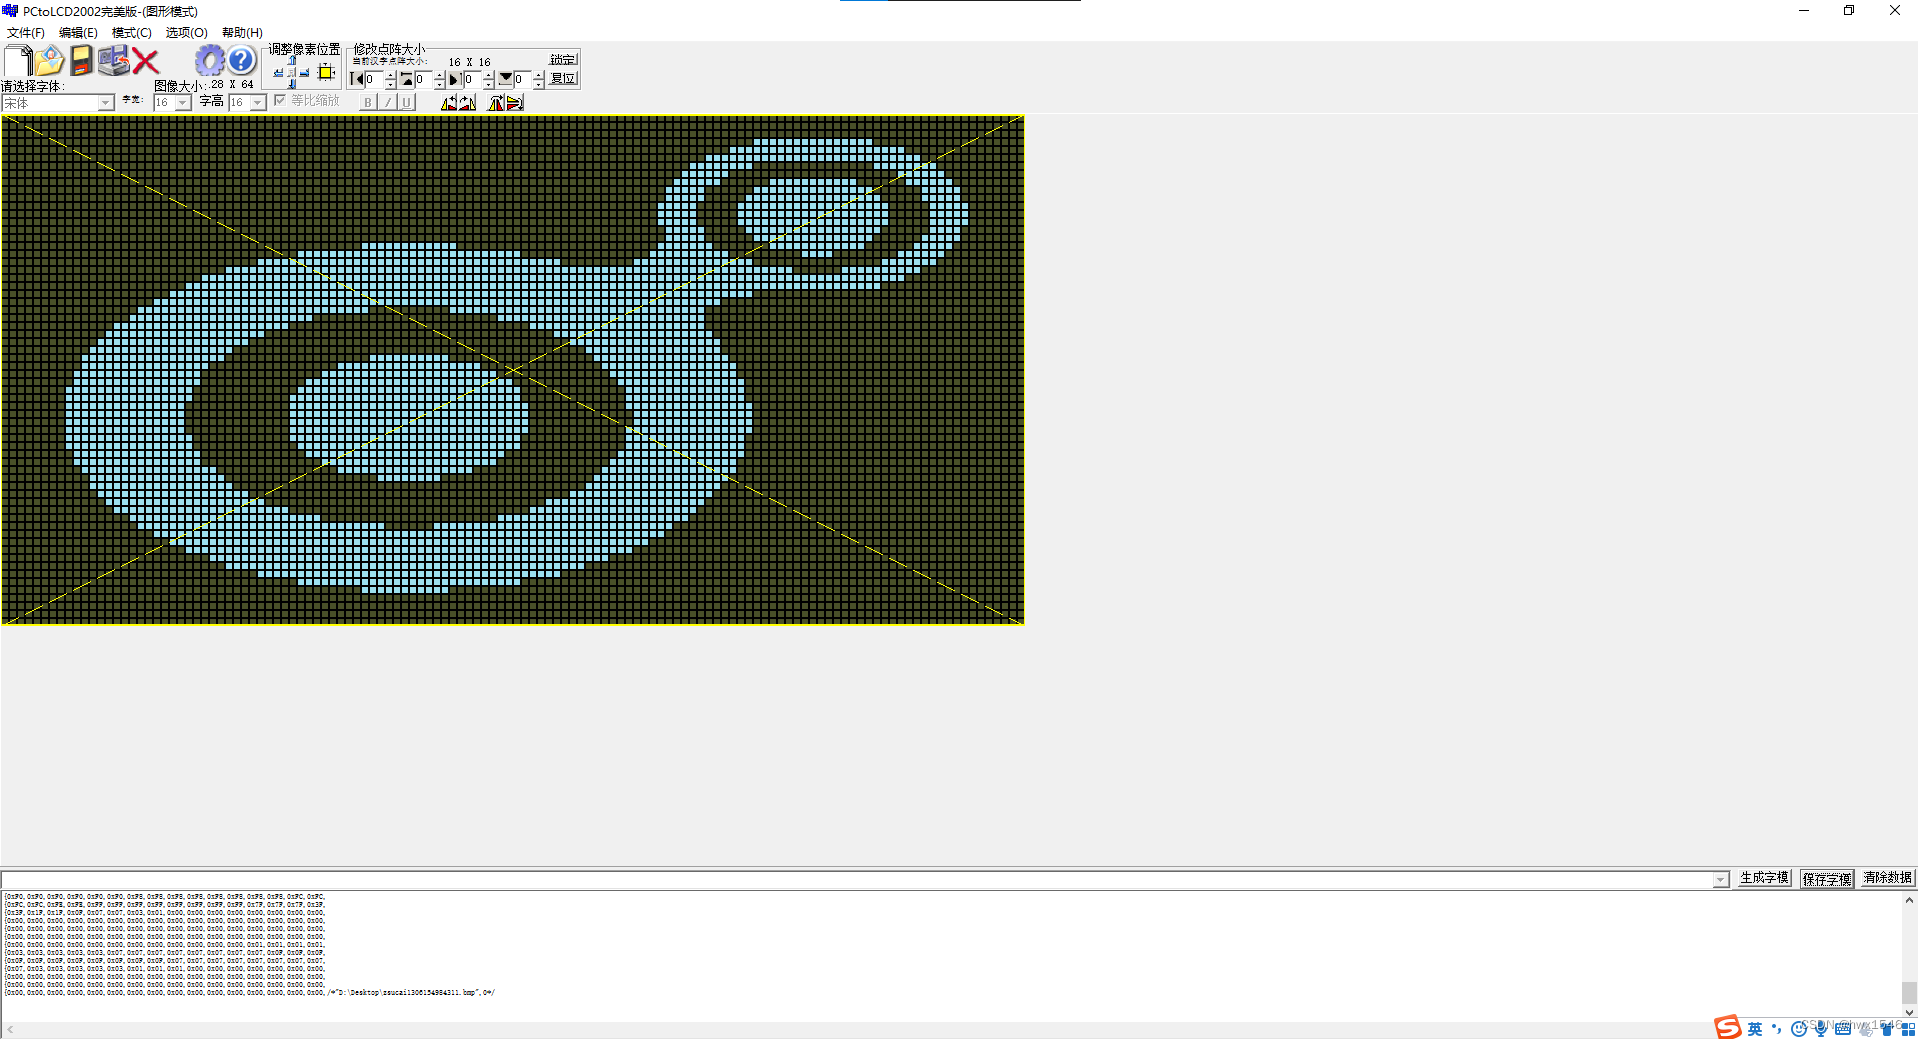Click the red X delete icon

pyautogui.click(x=145, y=61)
